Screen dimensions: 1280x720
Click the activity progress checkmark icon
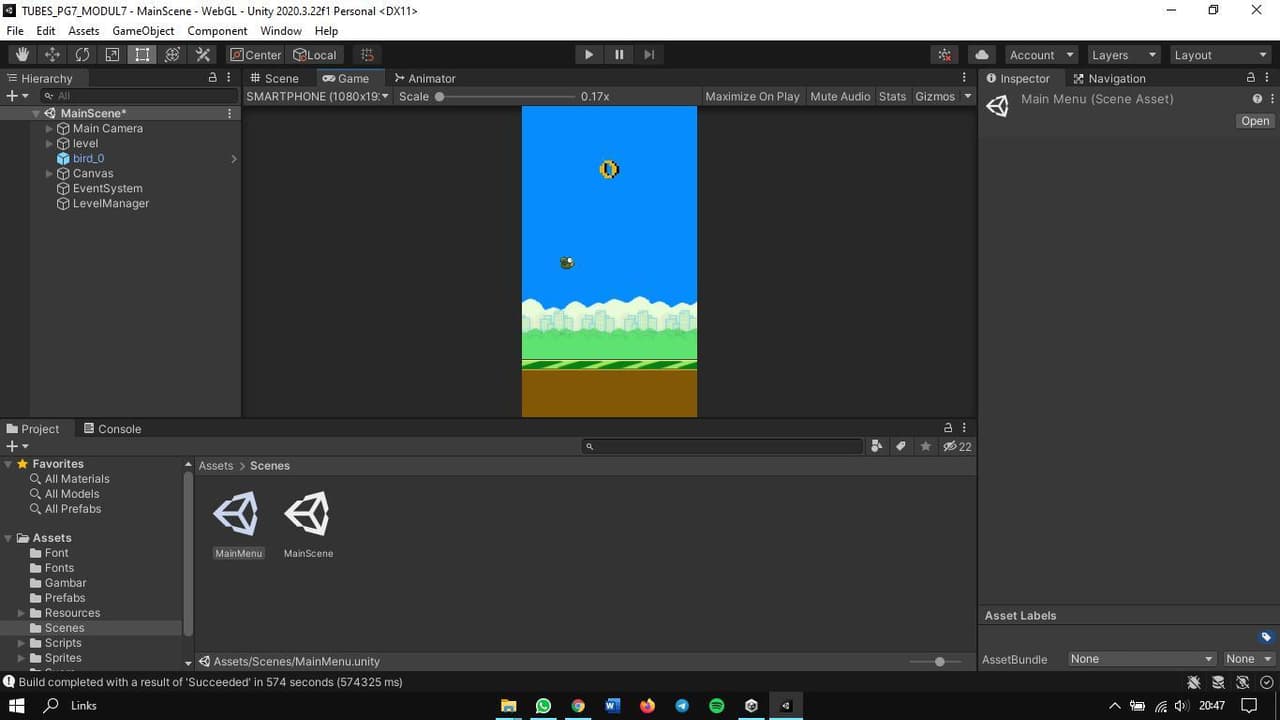point(1267,682)
